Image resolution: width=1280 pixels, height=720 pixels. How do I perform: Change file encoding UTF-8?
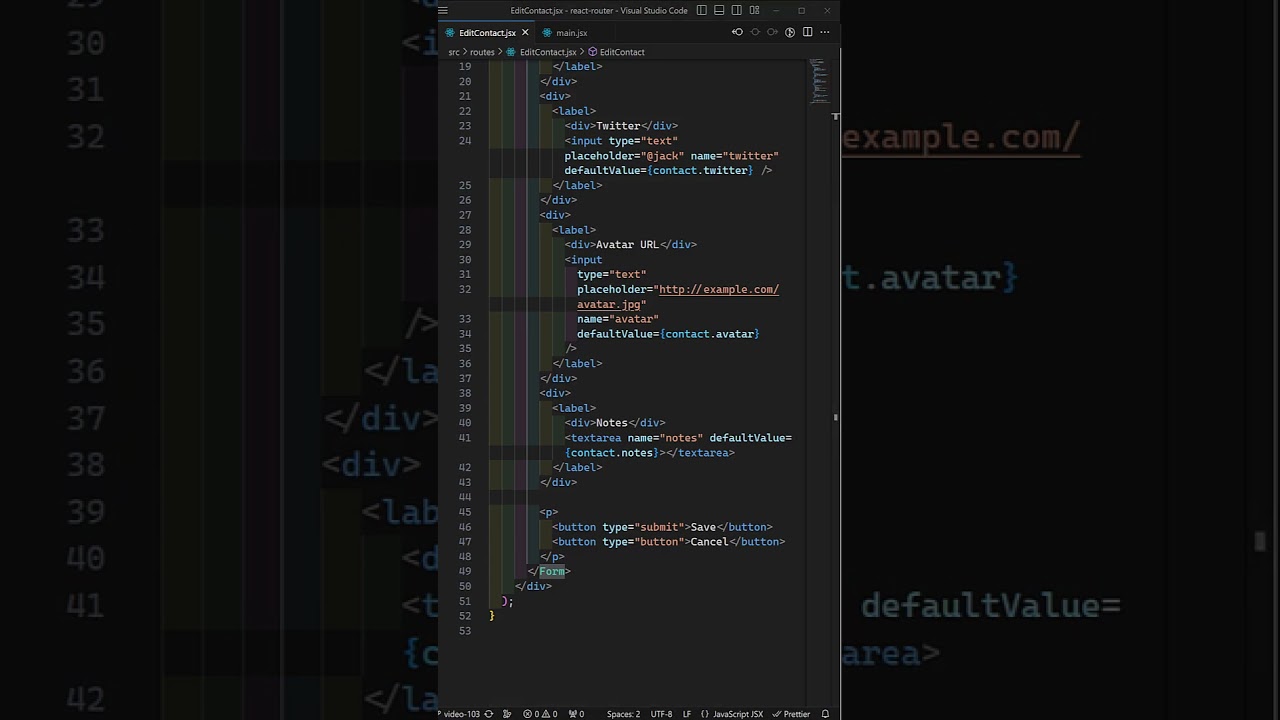(661, 714)
